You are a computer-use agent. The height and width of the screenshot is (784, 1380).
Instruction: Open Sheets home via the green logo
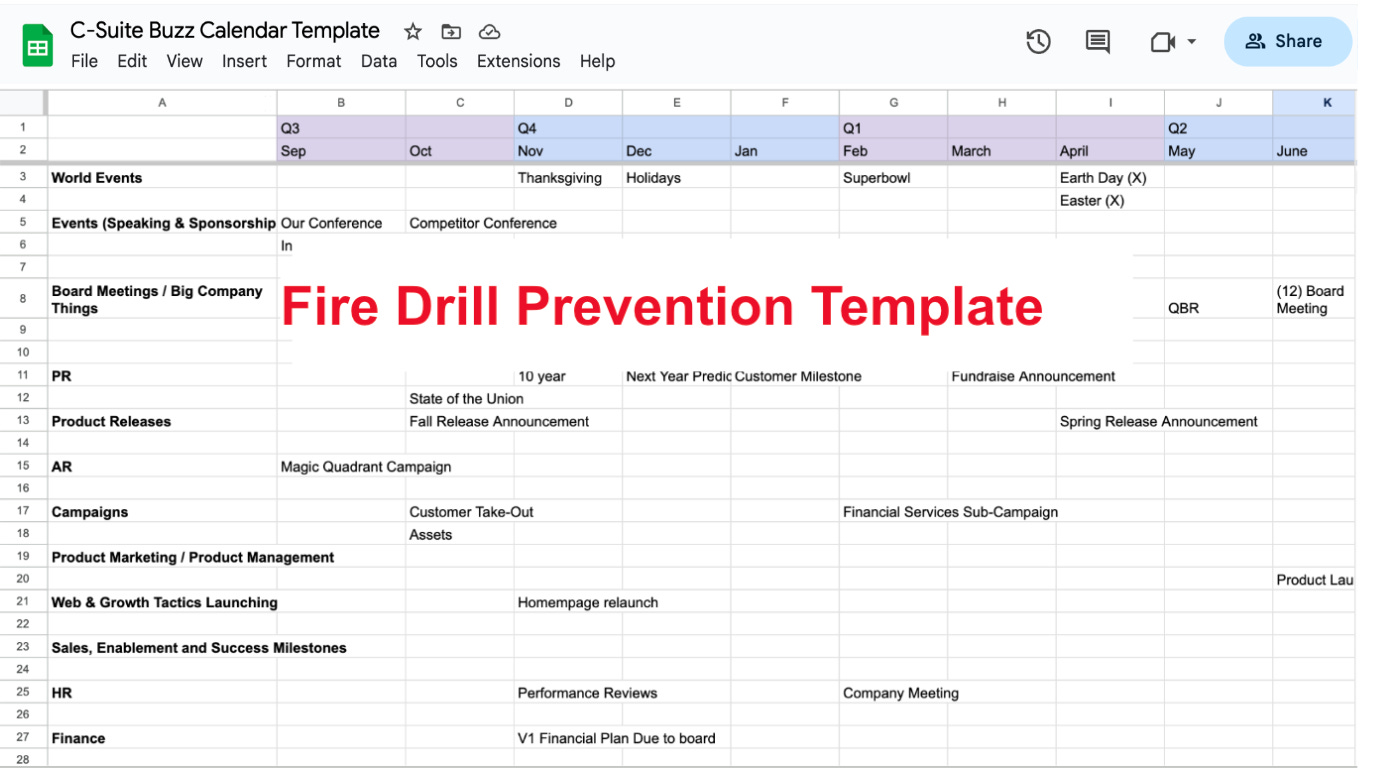38,42
